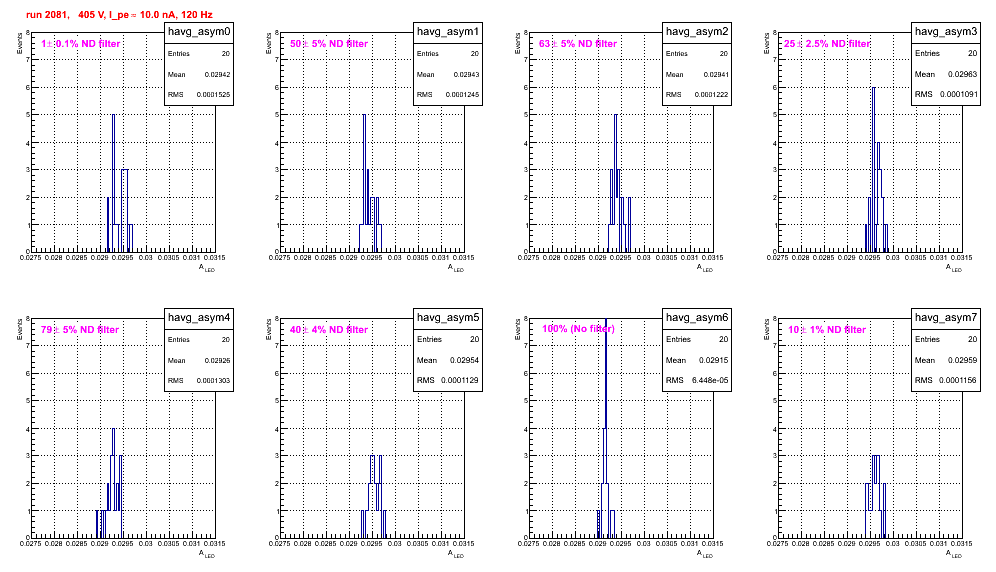Select the '1± 0.1% ND filter' label
Viewport: 996px width, 572px height.
(x=81, y=44)
